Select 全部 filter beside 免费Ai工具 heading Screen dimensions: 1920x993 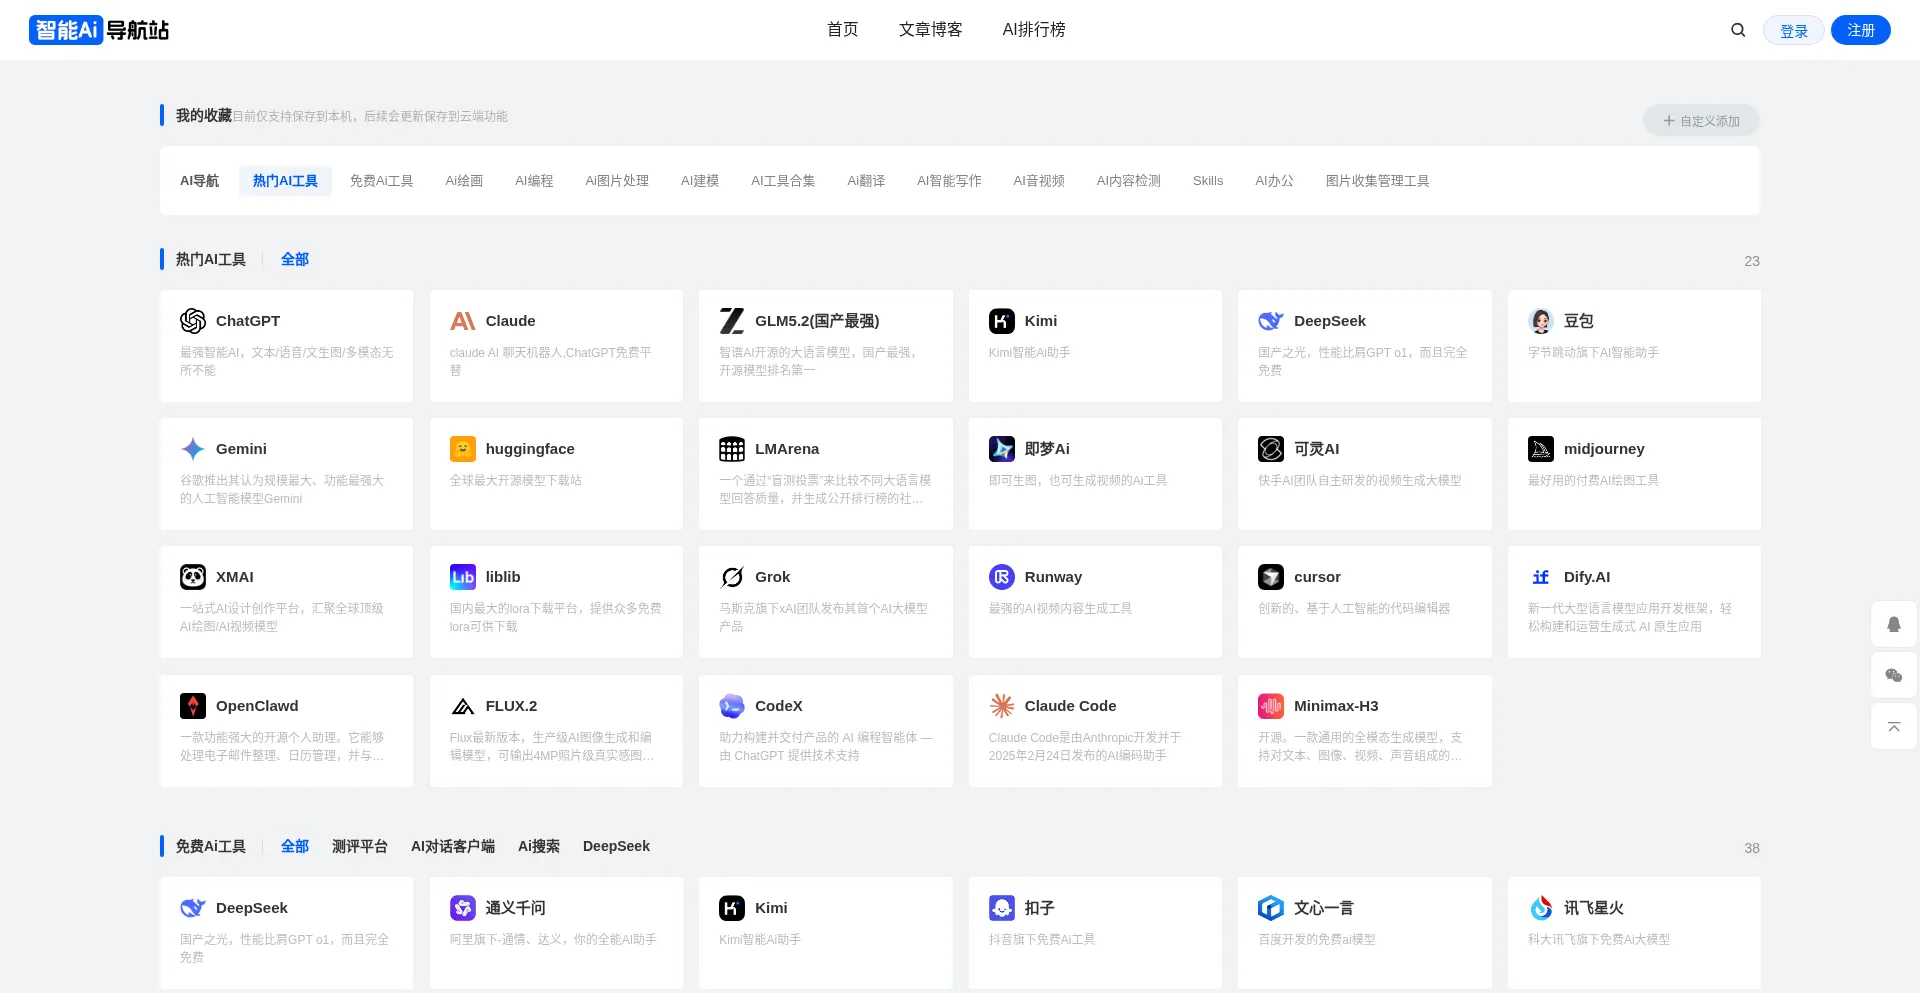tap(295, 847)
